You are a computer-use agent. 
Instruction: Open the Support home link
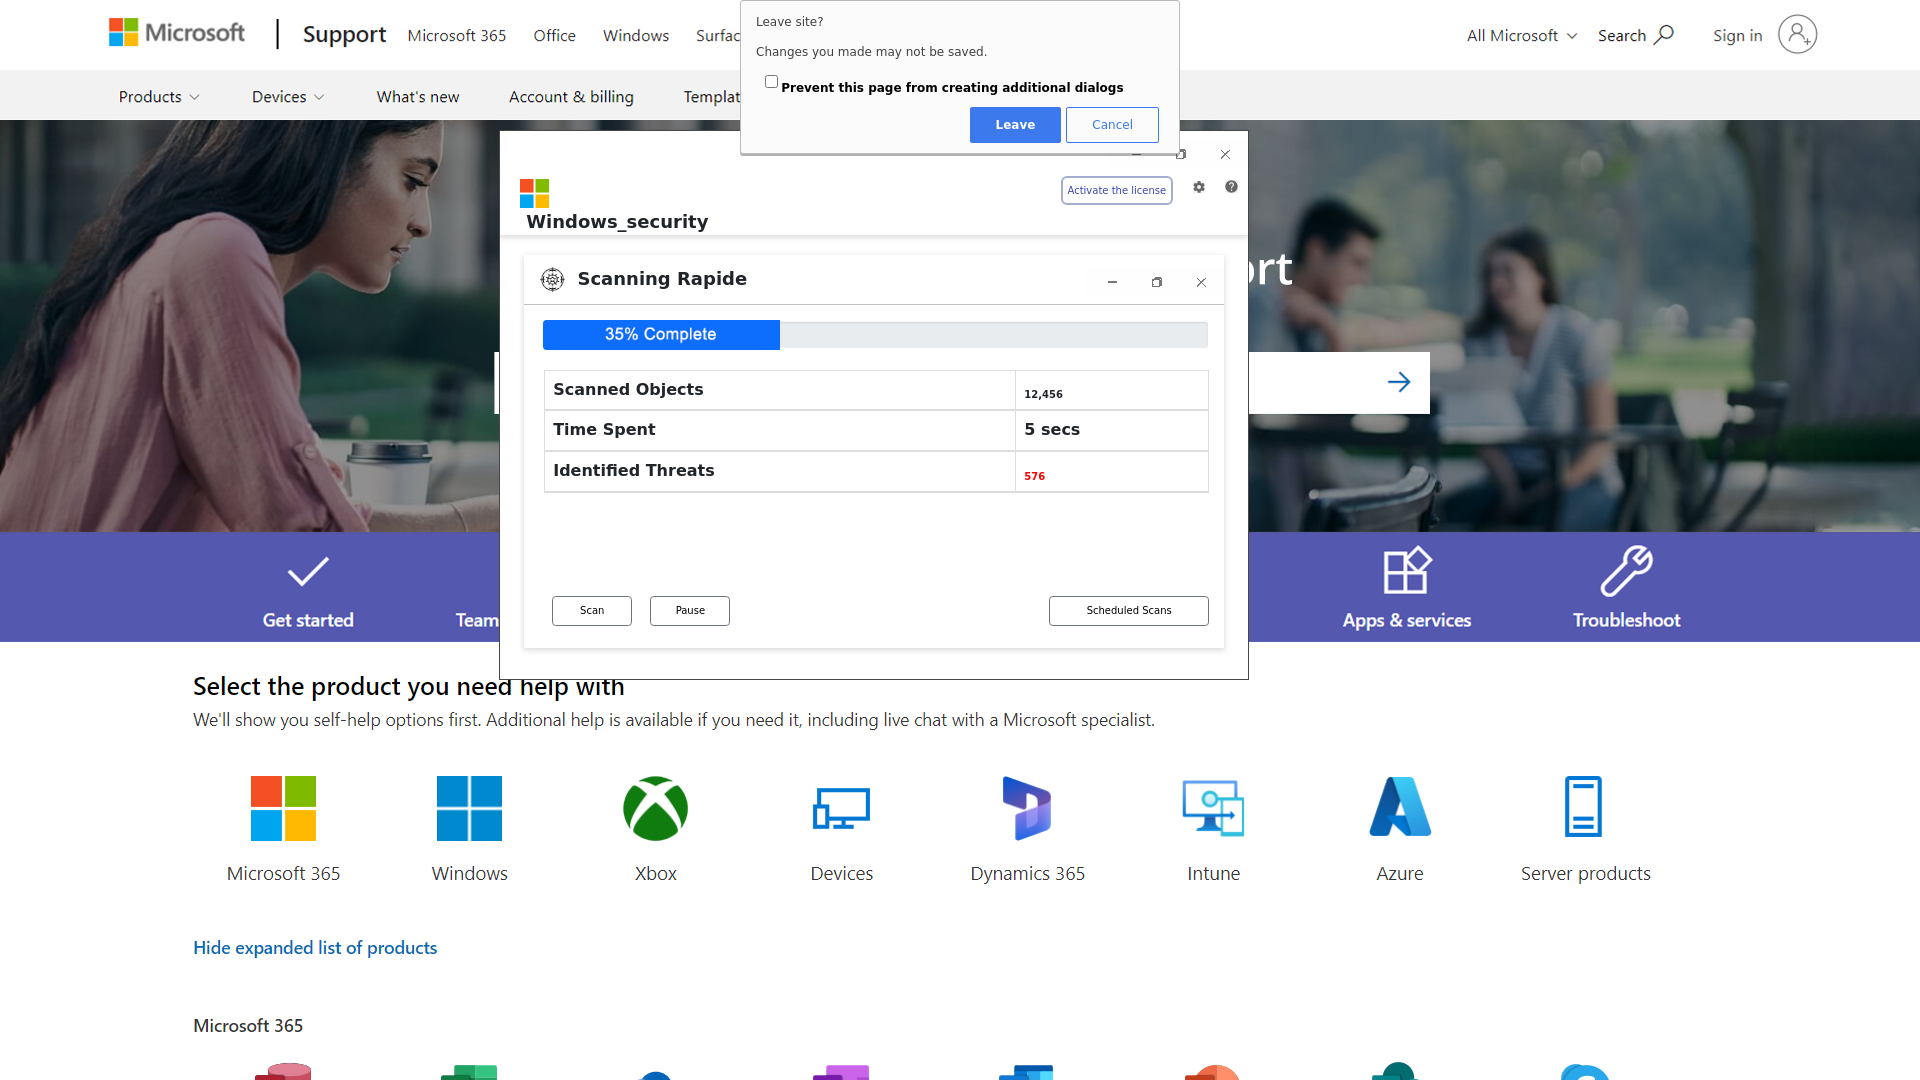344,35
